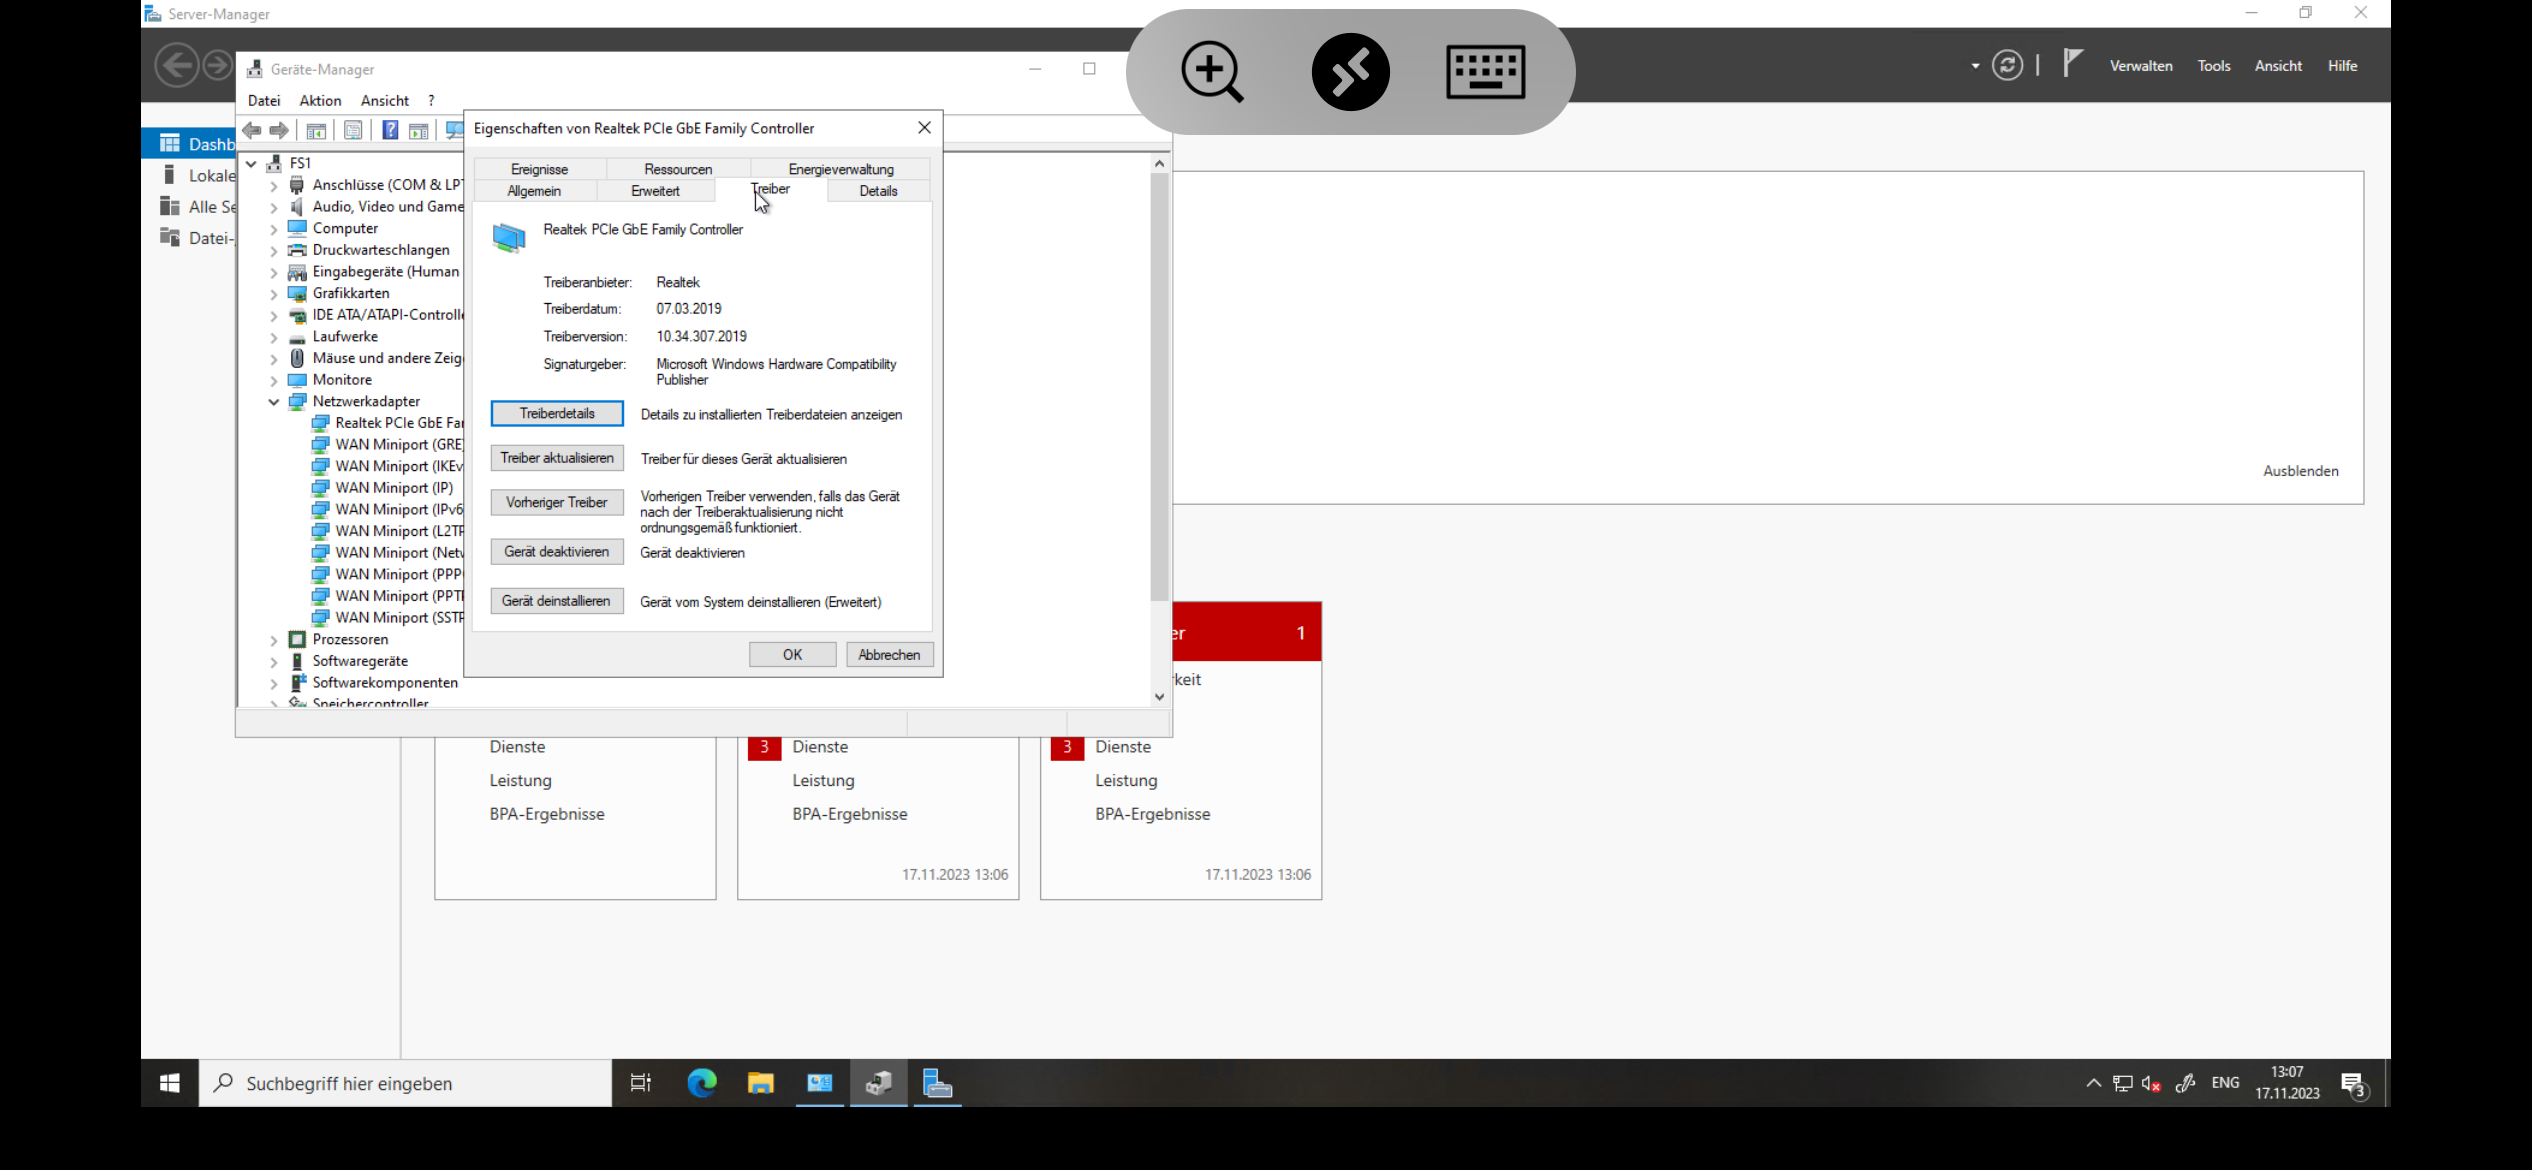This screenshot has width=2532, height=1170.
Task: Click the Treiber aktualisieren button
Action: [x=557, y=458]
